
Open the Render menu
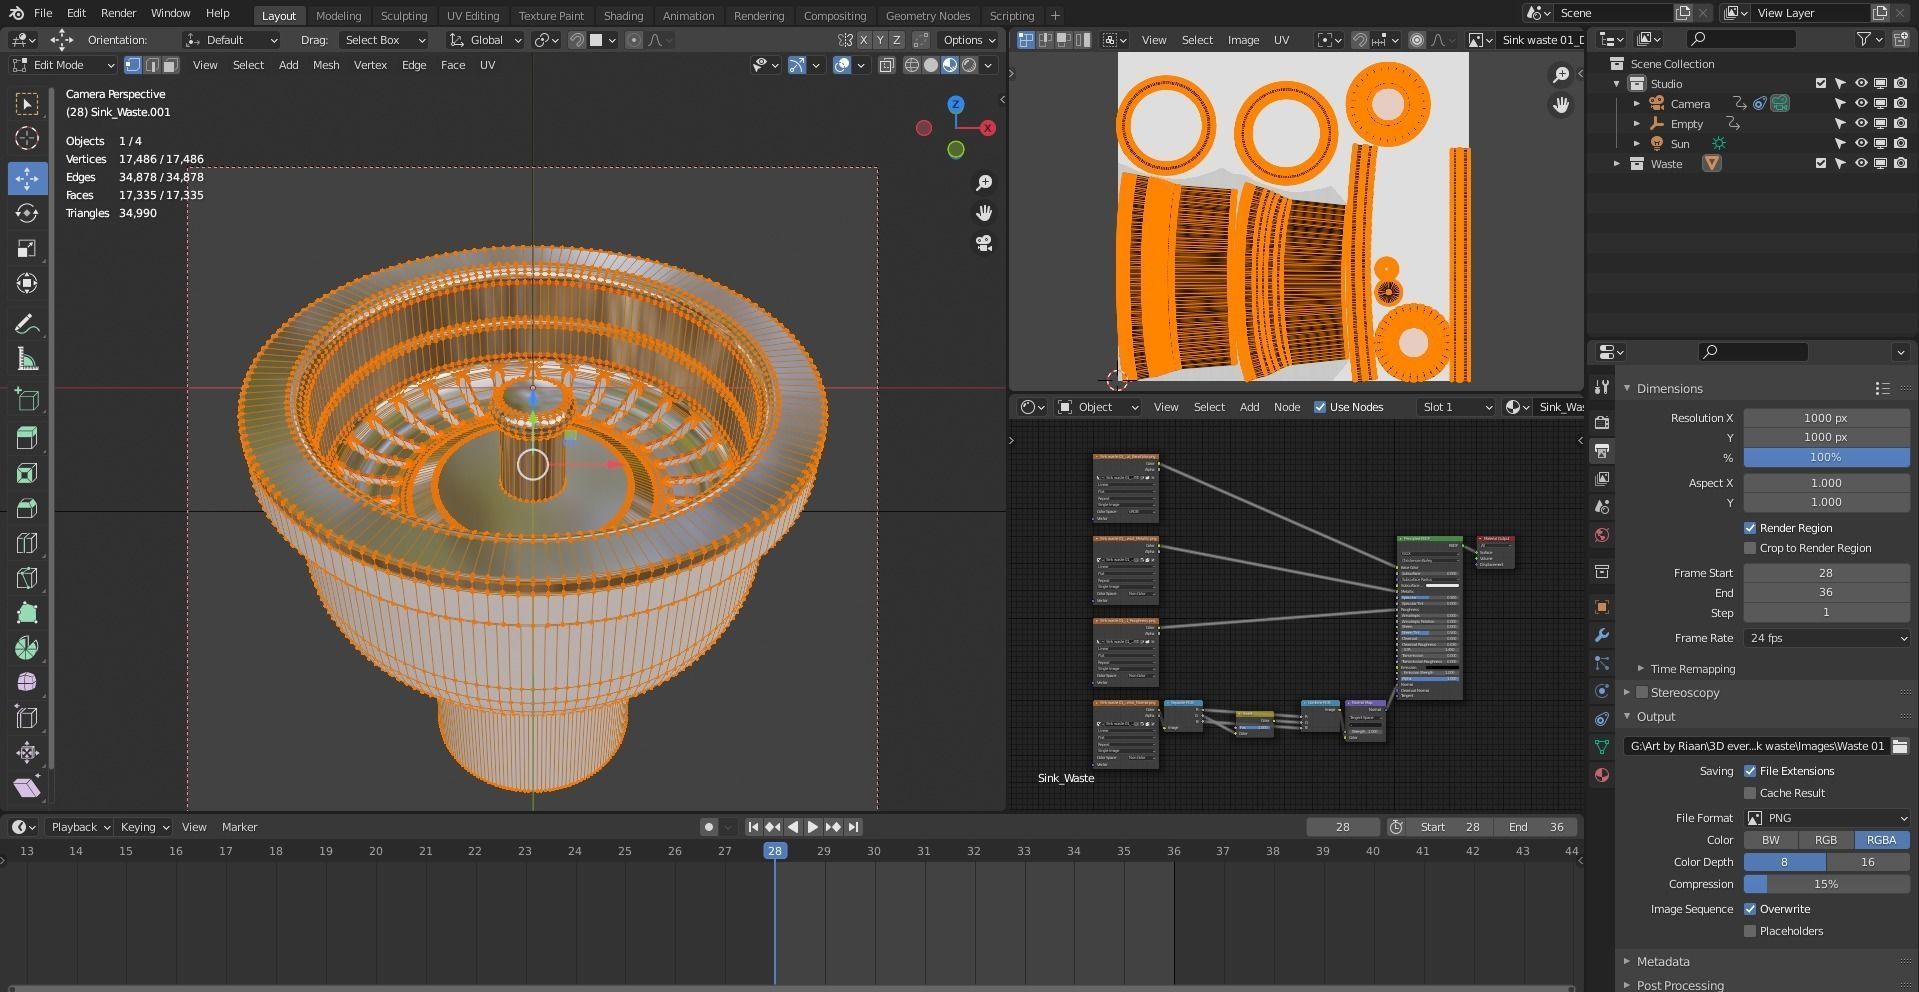[x=118, y=13]
